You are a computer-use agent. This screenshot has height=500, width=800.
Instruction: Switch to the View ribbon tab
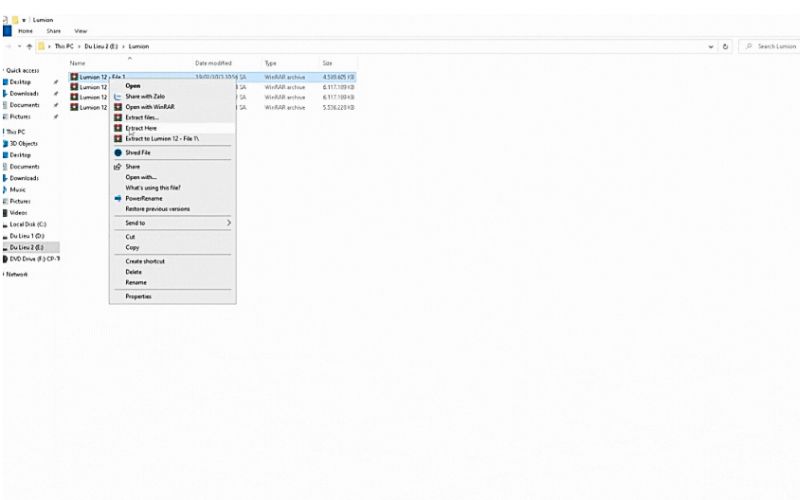coord(81,31)
